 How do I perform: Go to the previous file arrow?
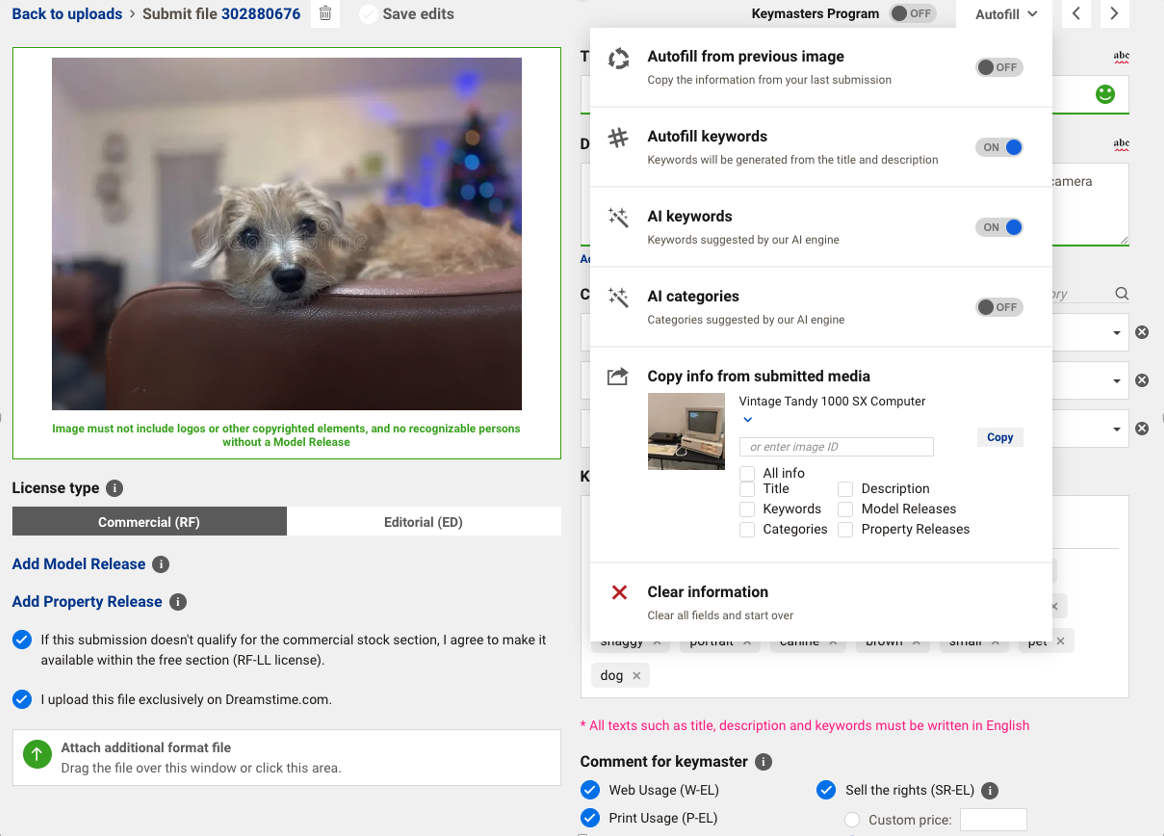[x=1076, y=14]
